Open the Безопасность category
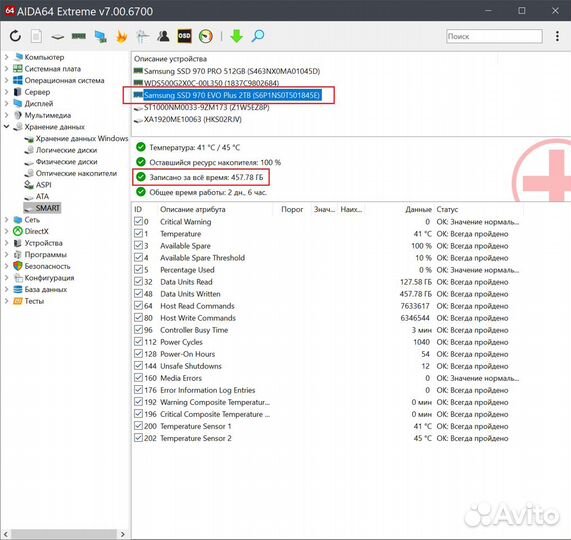This screenshot has width=571, height=540. click(x=47, y=266)
